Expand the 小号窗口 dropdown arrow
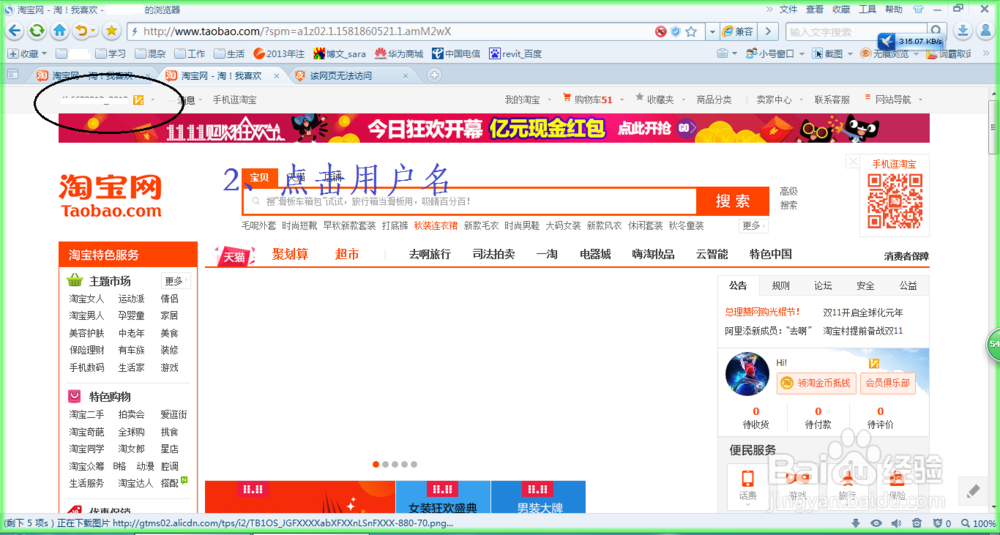The width and height of the screenshot is (1000, 535). pos(802,54)
